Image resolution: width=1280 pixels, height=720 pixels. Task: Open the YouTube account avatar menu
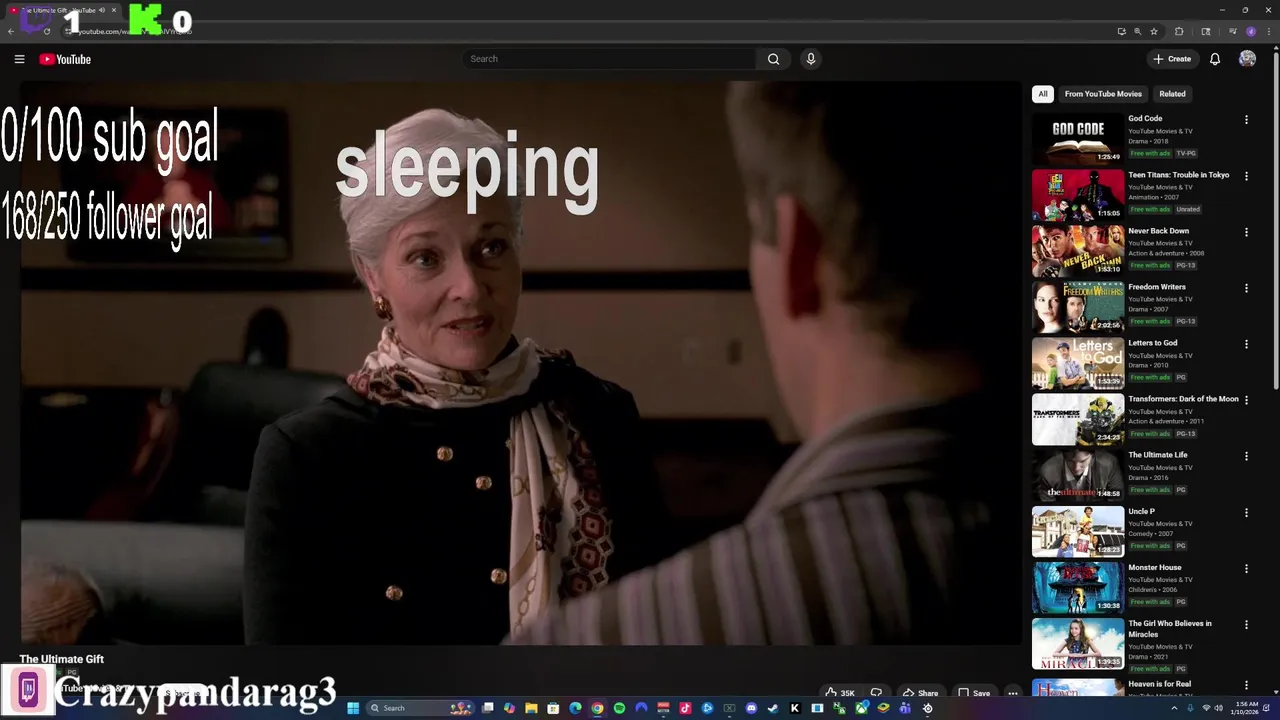(1247, 59)
